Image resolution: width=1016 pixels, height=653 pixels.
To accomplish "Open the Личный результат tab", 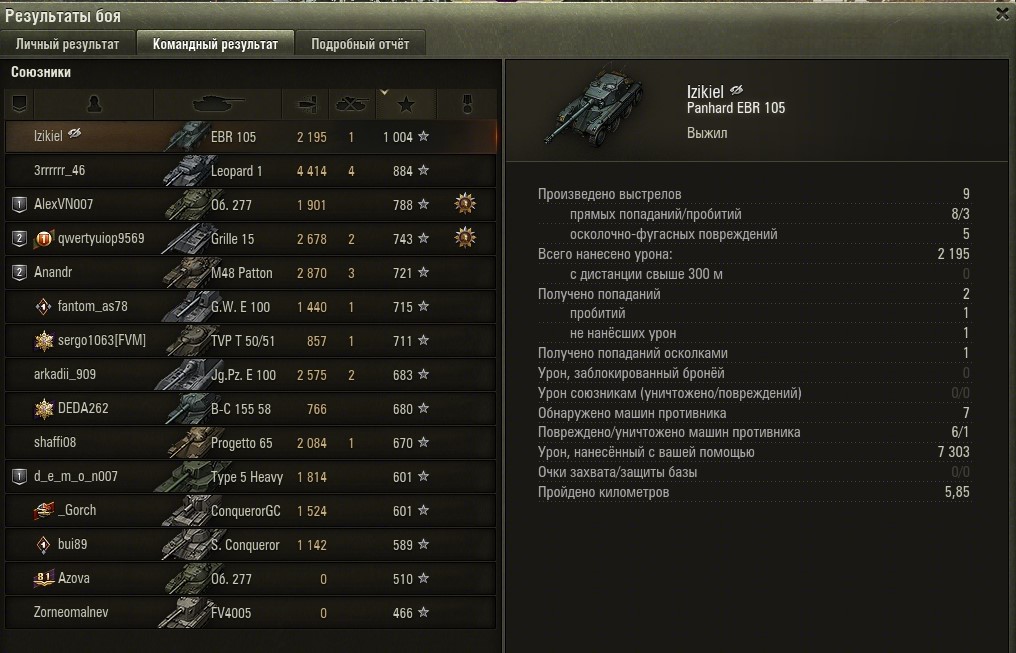I will point(67,44).
